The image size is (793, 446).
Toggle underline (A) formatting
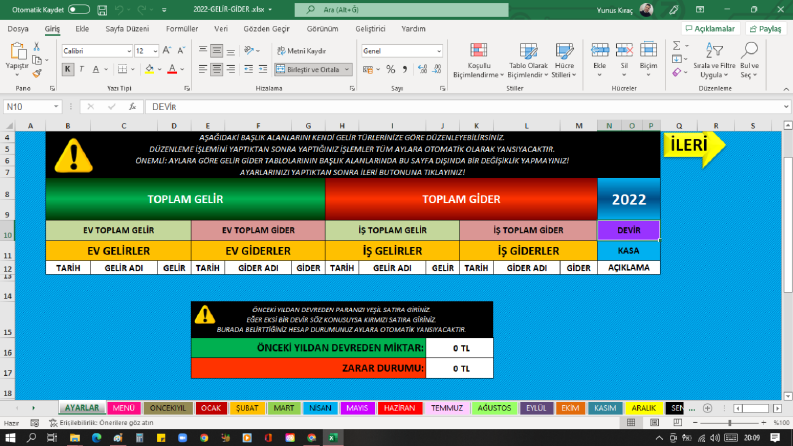[96, 69]
